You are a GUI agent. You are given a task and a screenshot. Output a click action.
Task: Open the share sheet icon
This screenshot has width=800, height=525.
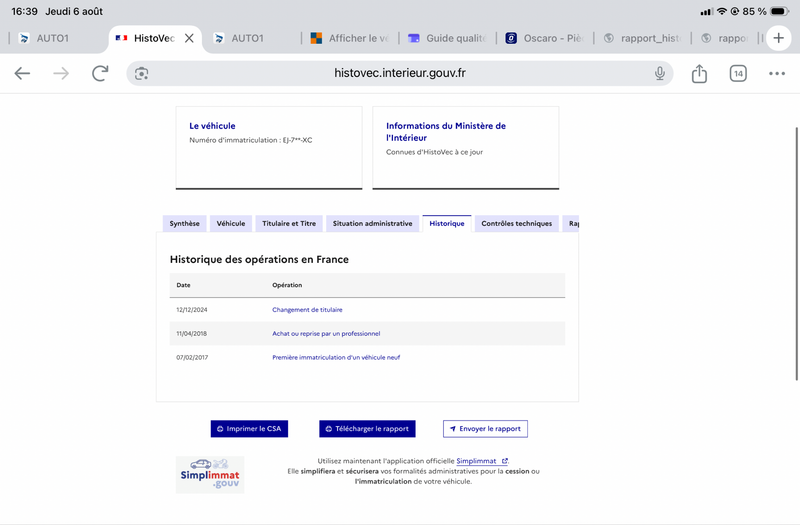point(699,73)
